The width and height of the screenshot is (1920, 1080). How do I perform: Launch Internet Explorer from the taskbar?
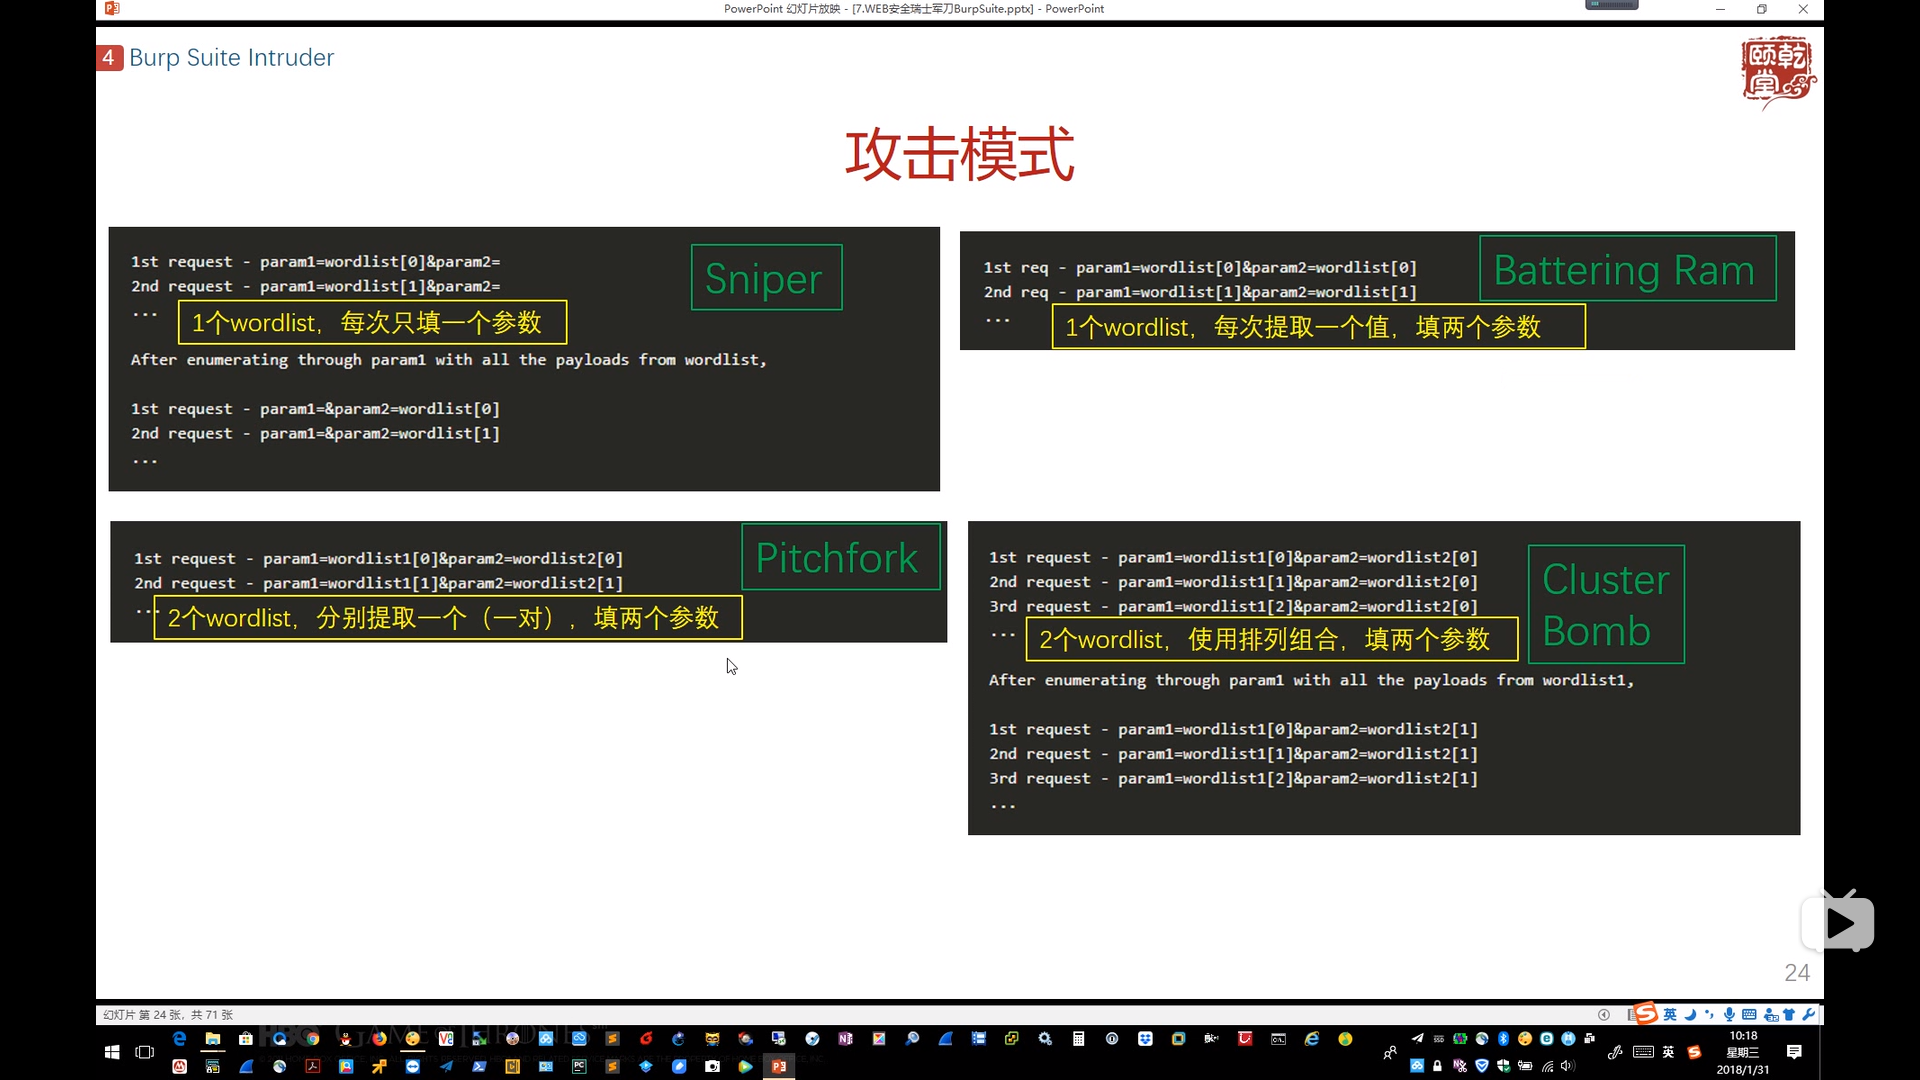coord(1312,1039)
